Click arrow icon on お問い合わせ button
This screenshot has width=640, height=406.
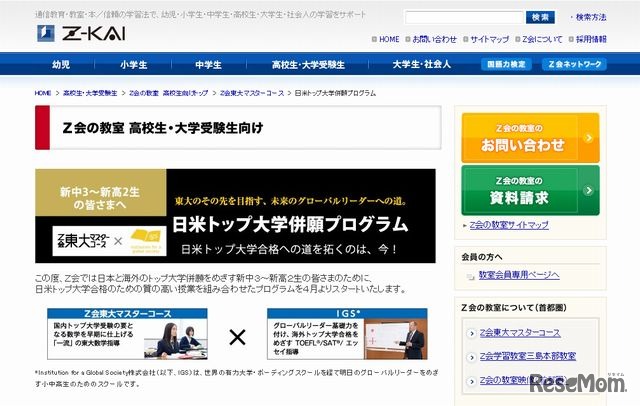click(x=588, y=138)
